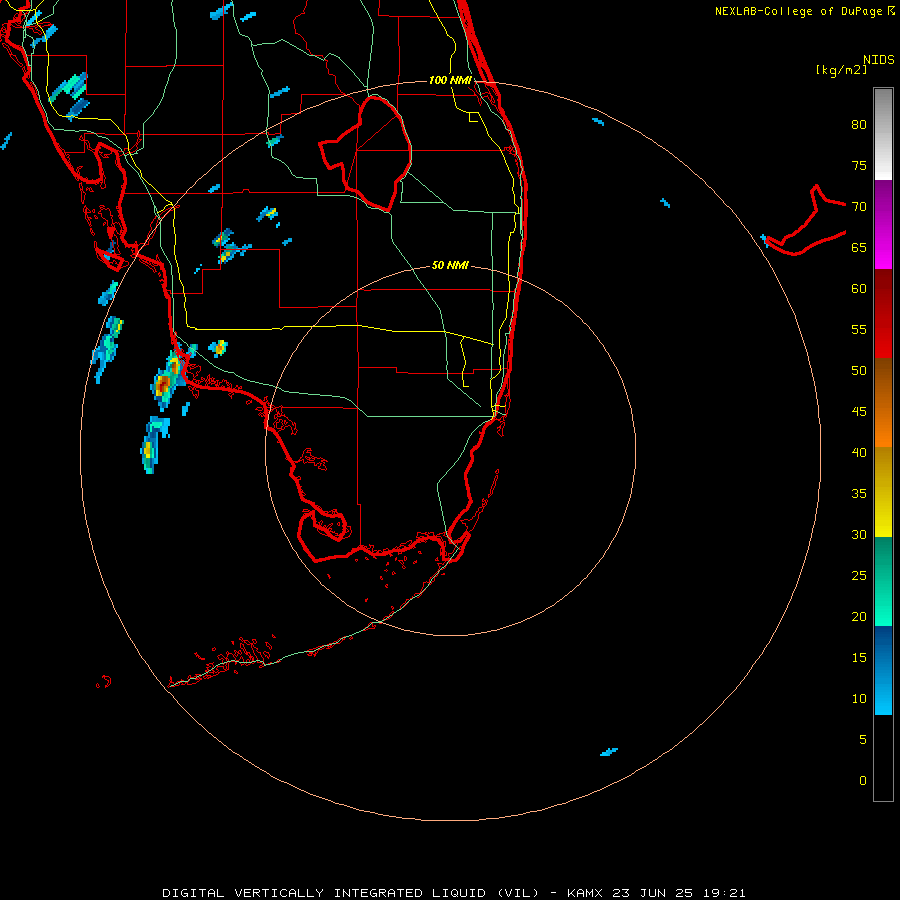900x900 pixels.
Task: Click the scale value 25
Action: [x=859, y=576]
